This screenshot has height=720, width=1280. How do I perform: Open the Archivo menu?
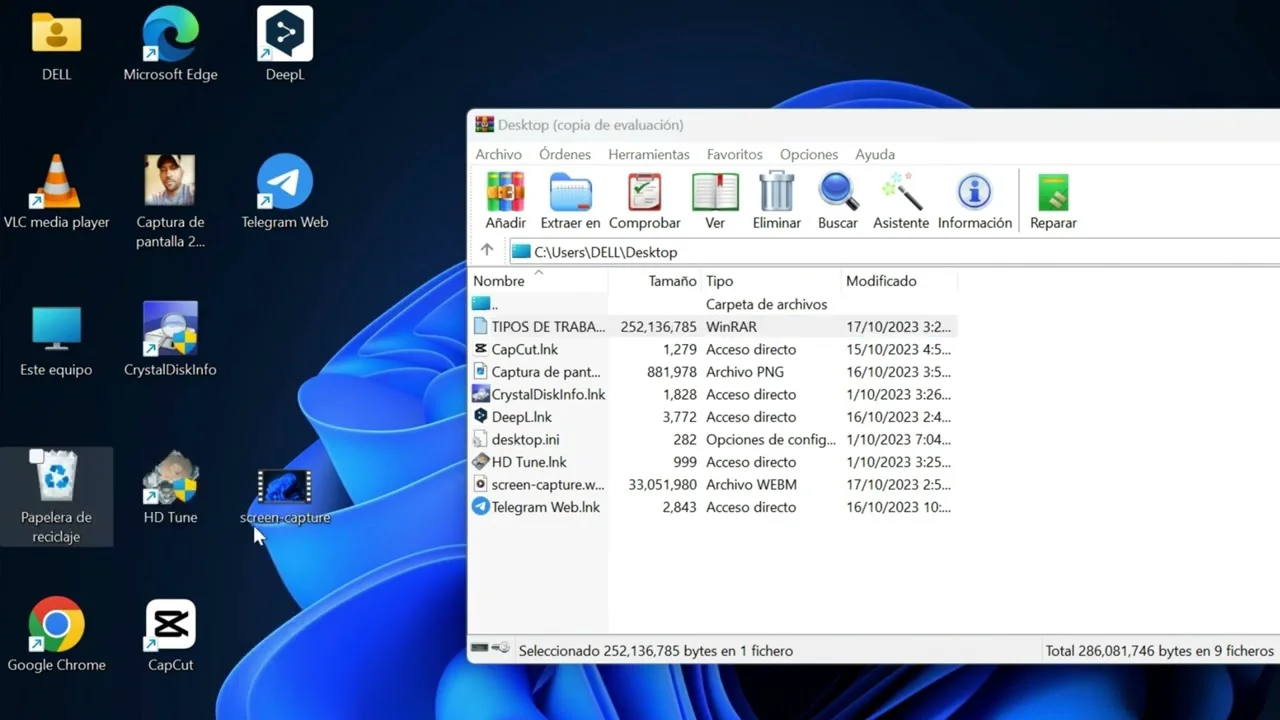[498, 154]
